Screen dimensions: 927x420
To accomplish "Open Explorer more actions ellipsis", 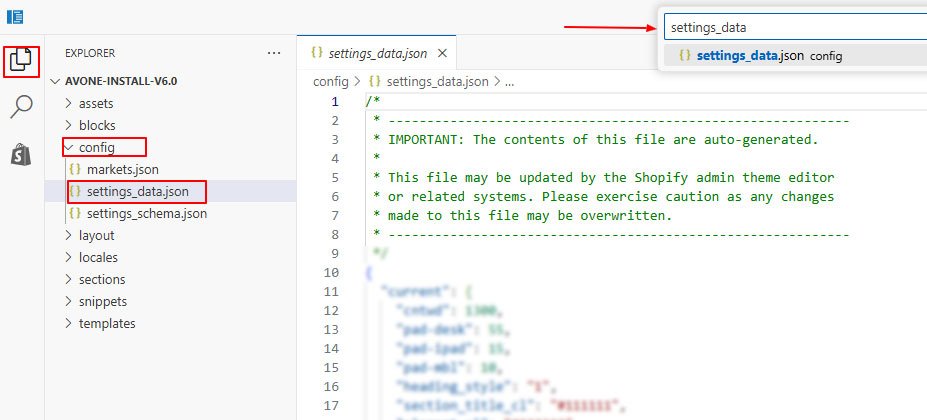I will [274, 53].
